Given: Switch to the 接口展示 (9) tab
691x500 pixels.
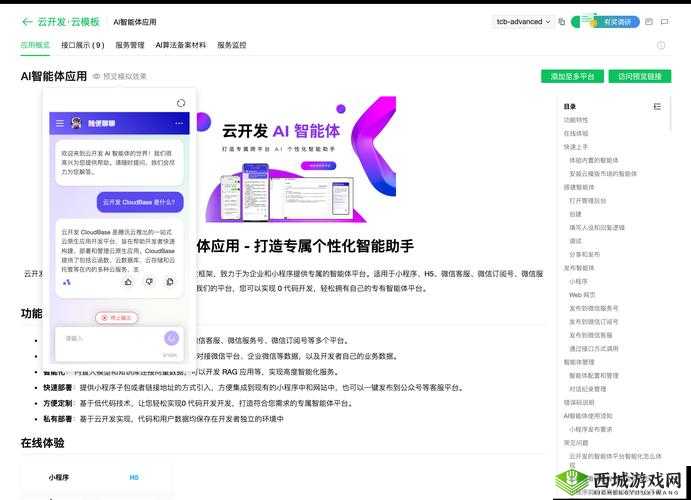Looking at the screenshot, I should point(83,45).
